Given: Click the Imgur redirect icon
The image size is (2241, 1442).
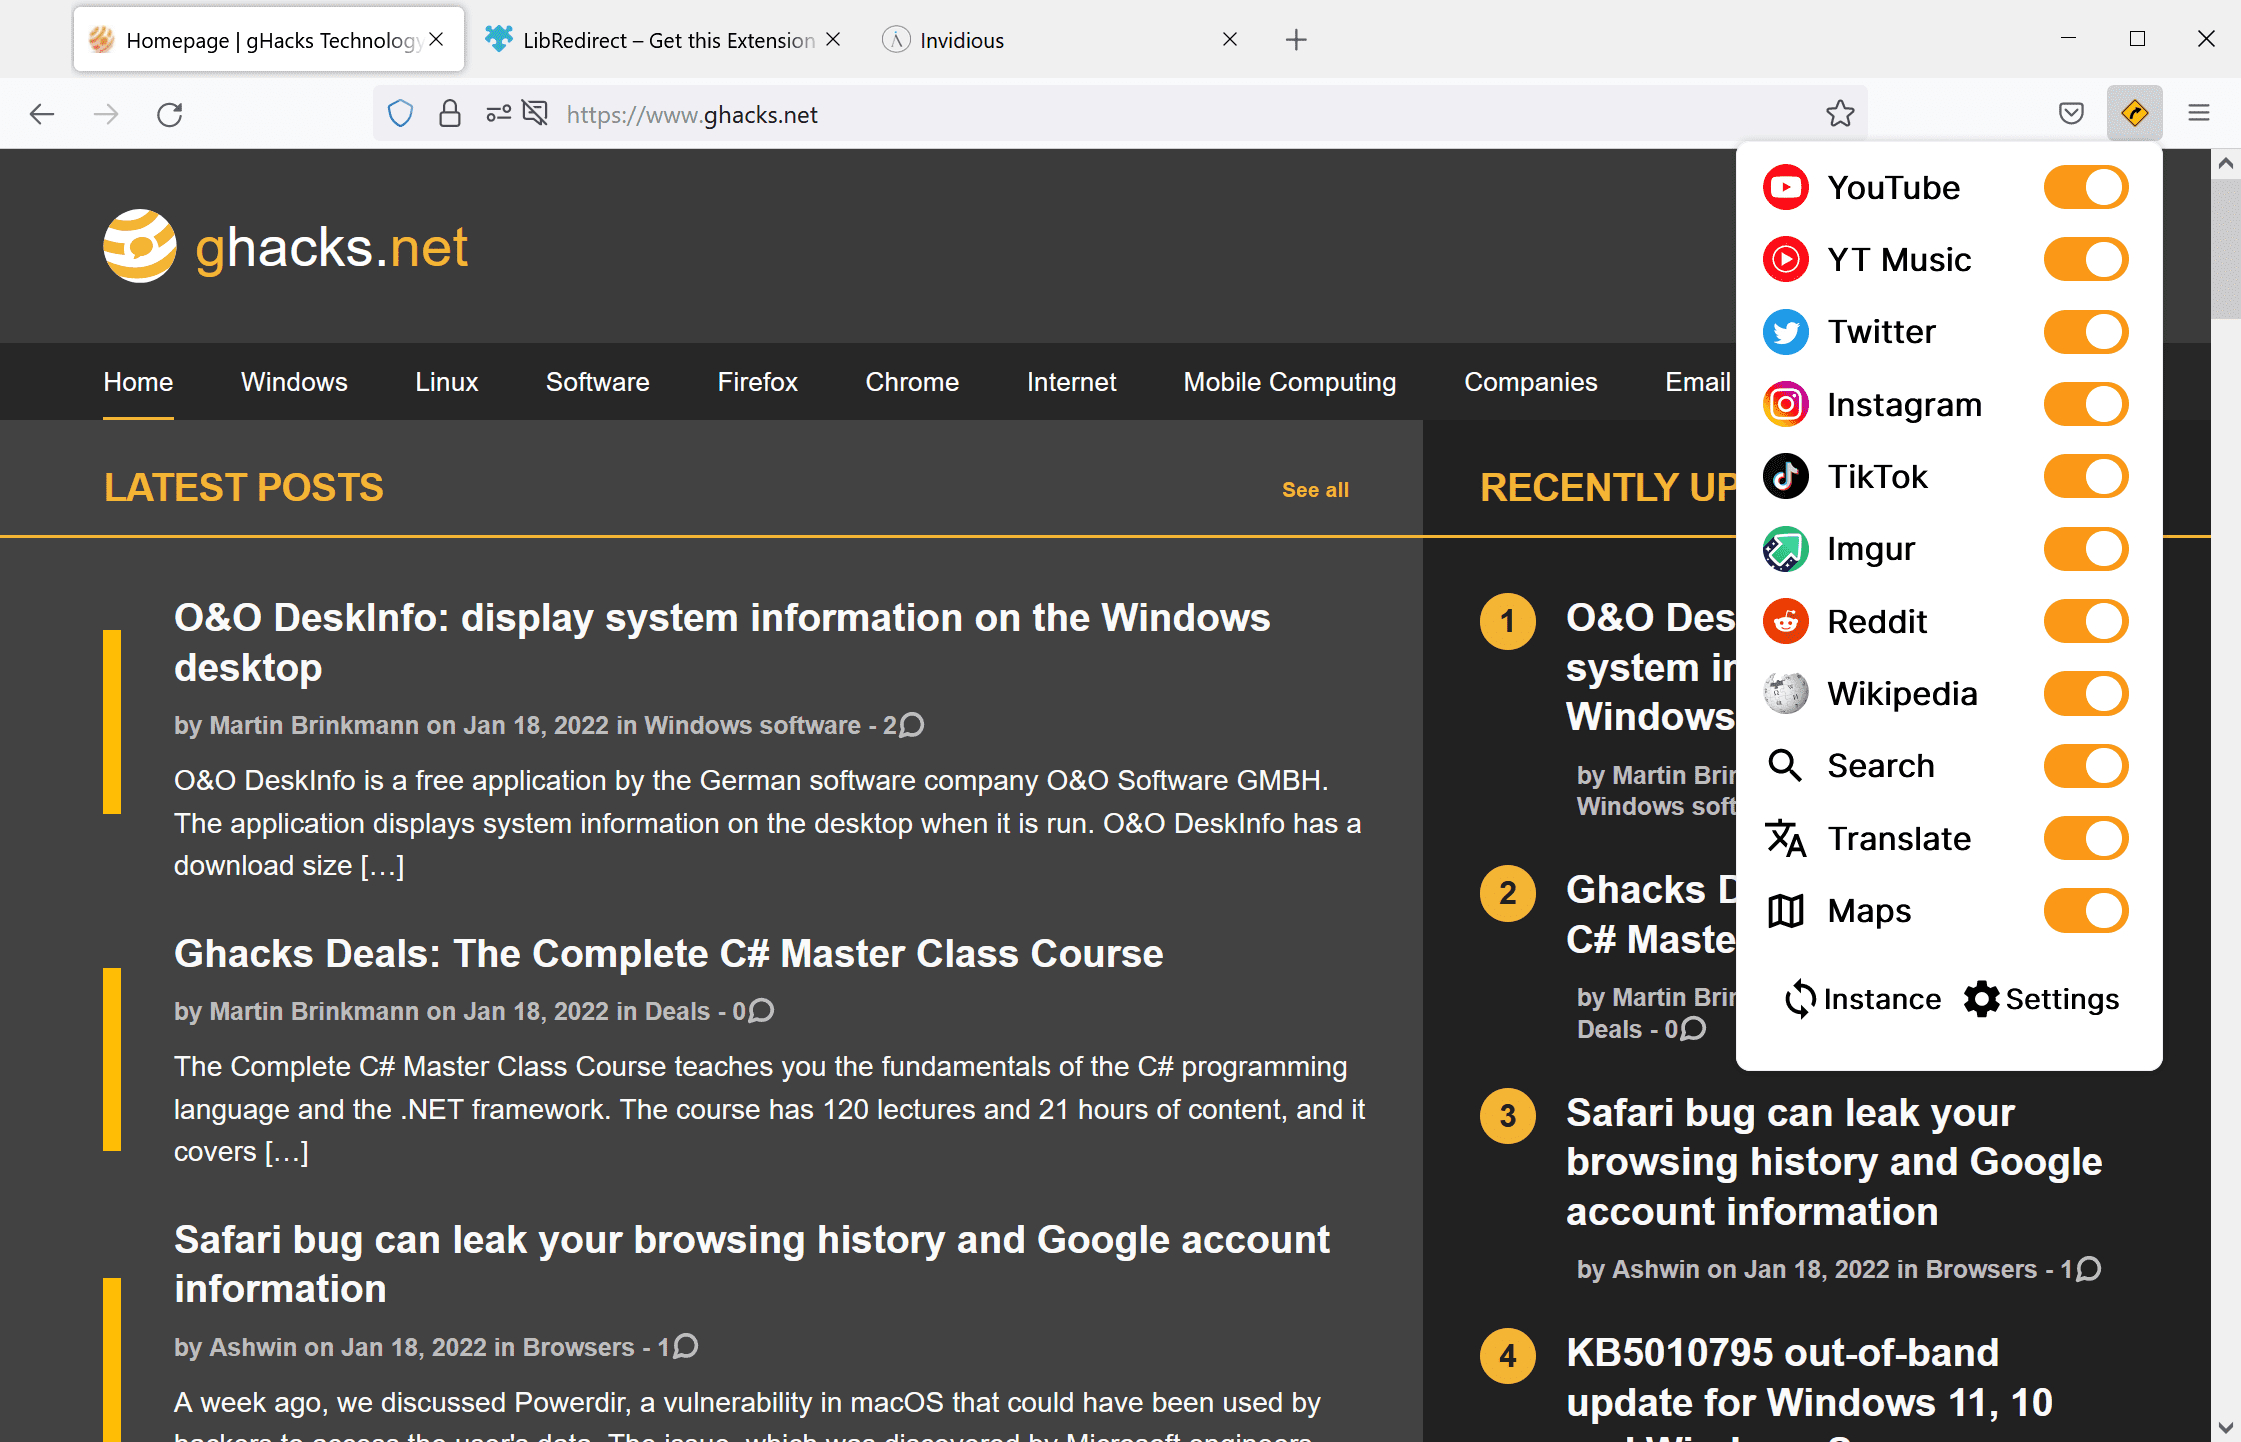Looking at the screenshot, I should click(1785, 547).
